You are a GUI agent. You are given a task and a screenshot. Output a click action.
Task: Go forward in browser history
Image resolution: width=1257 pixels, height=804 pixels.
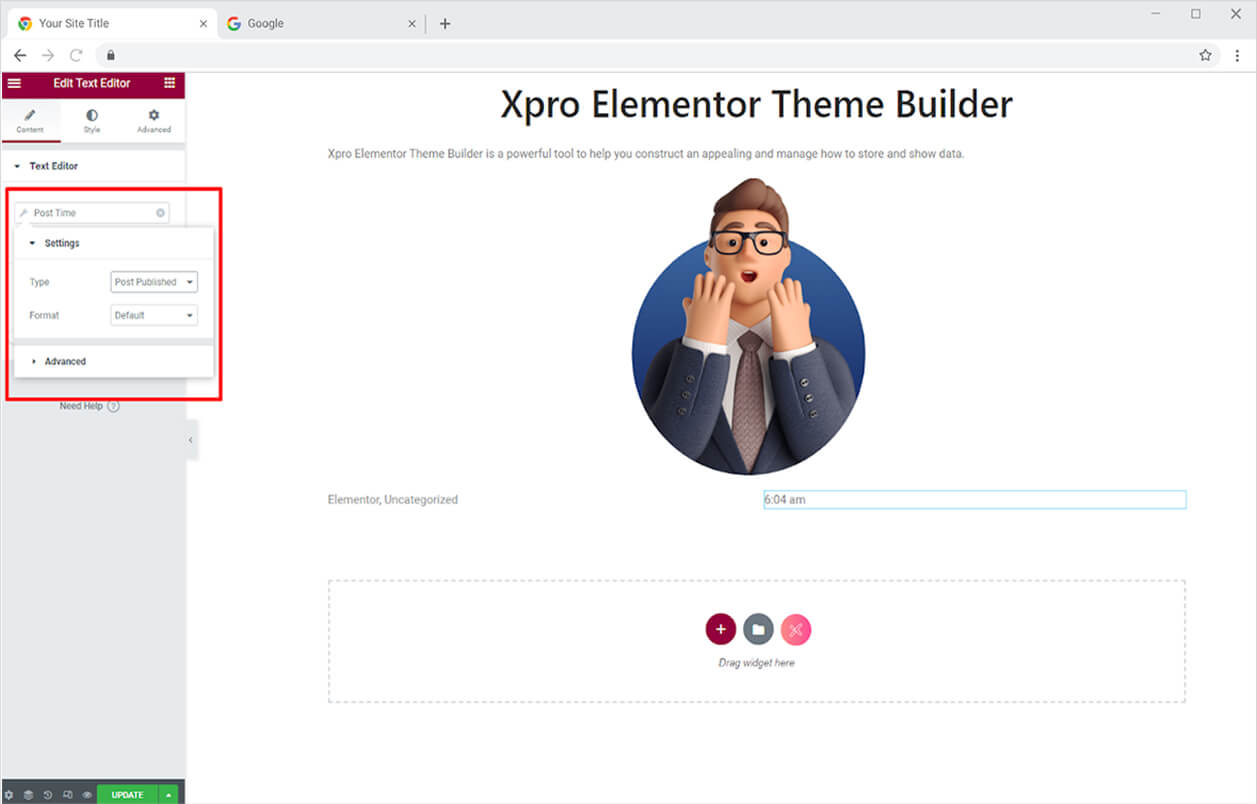(48, 55)
